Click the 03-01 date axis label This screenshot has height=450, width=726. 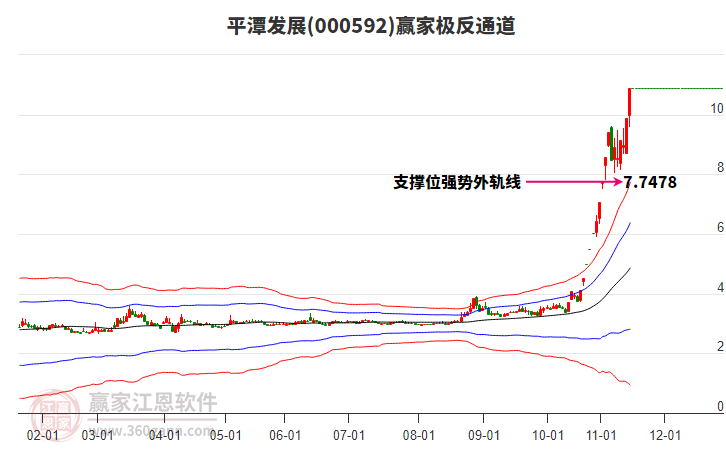[x=97, y=436]
